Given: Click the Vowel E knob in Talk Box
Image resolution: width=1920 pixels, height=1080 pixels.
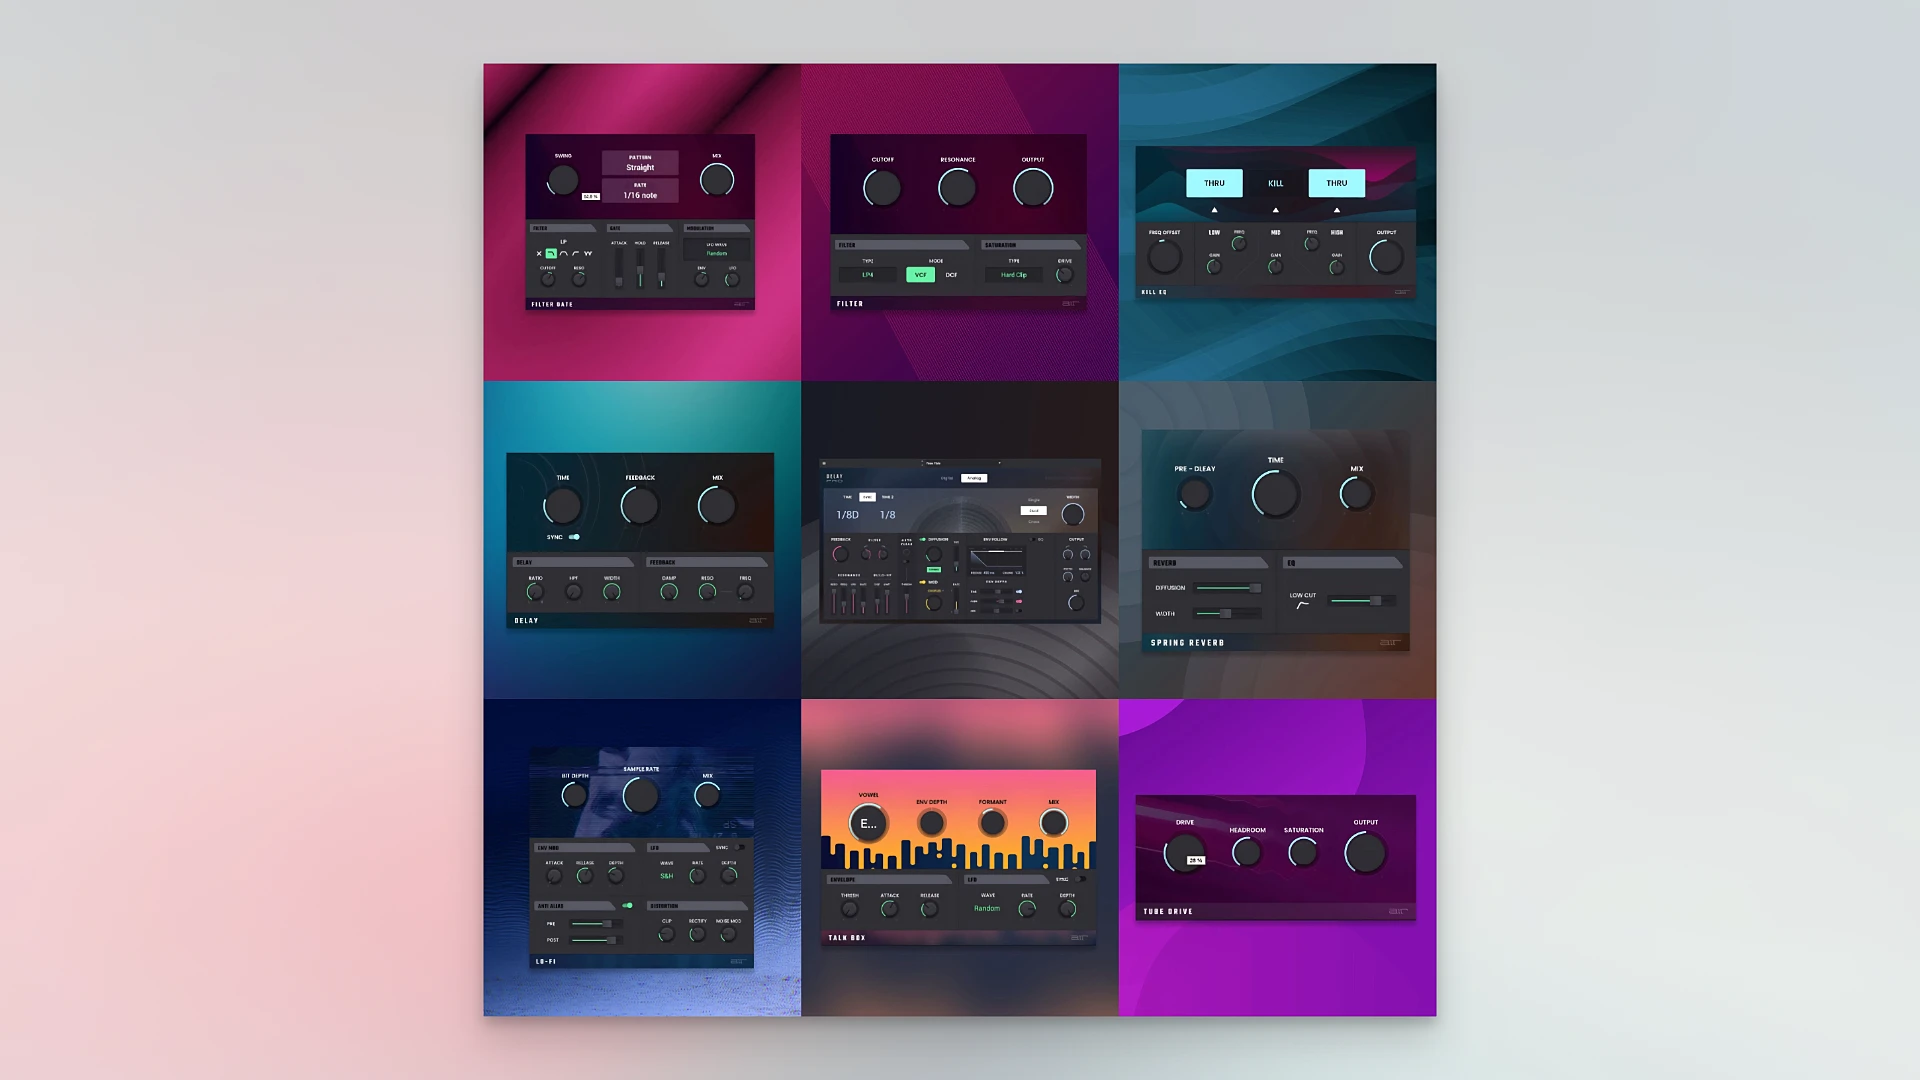Looking at the screenshot, I should (x=868, y=823).
